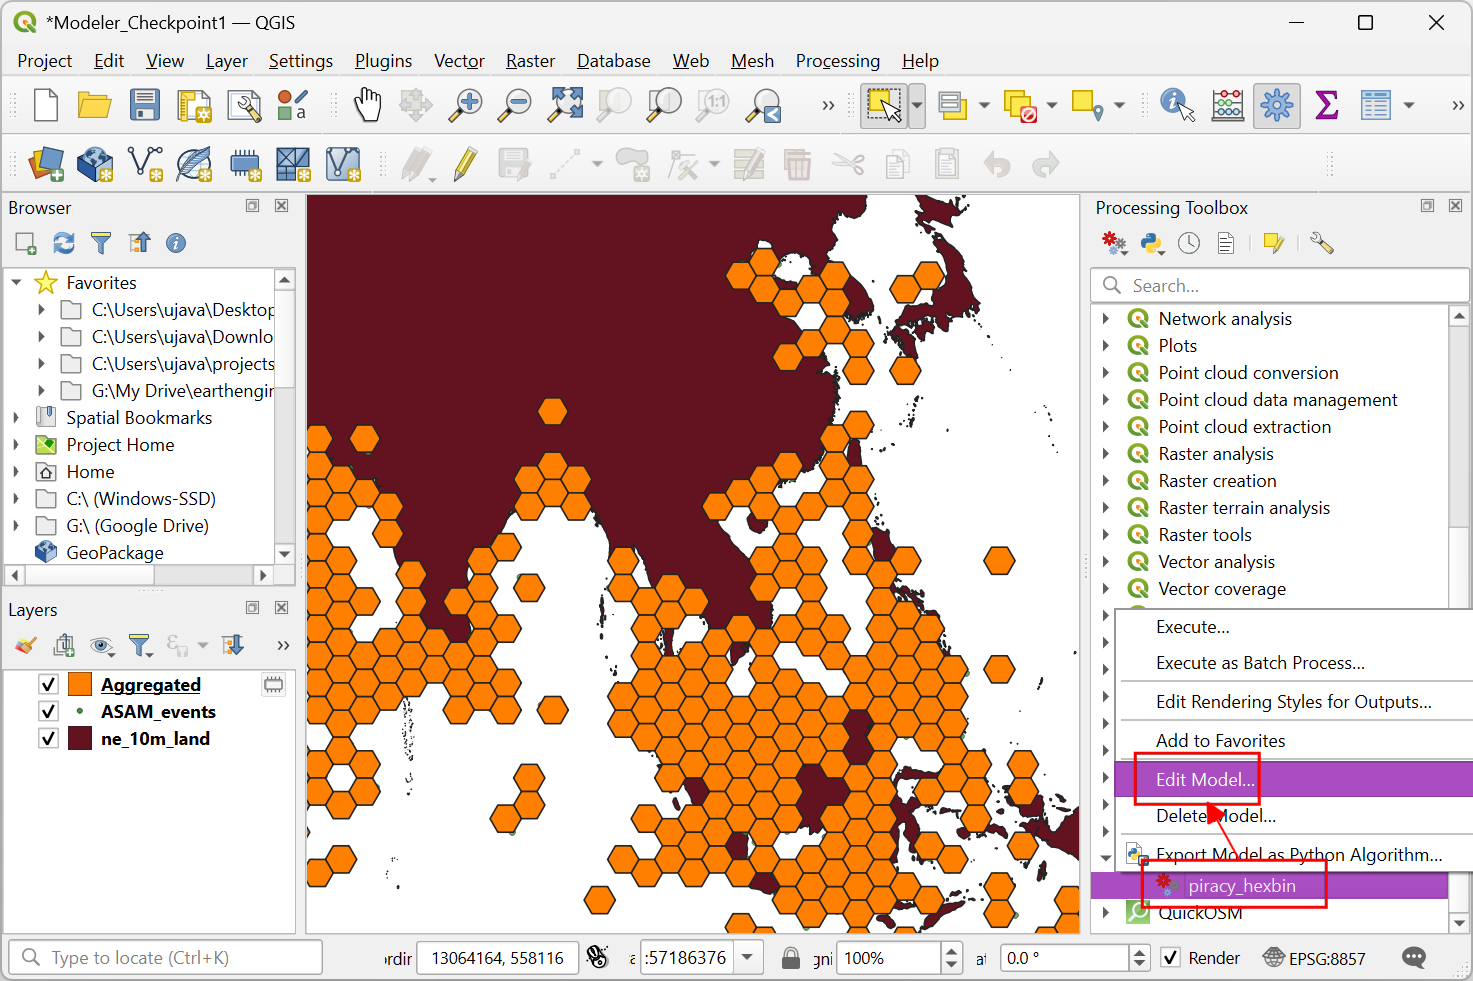1473x981 pixels.
Task: Click the Processing Toolbox history clock icon
Action: (1189, 243)
